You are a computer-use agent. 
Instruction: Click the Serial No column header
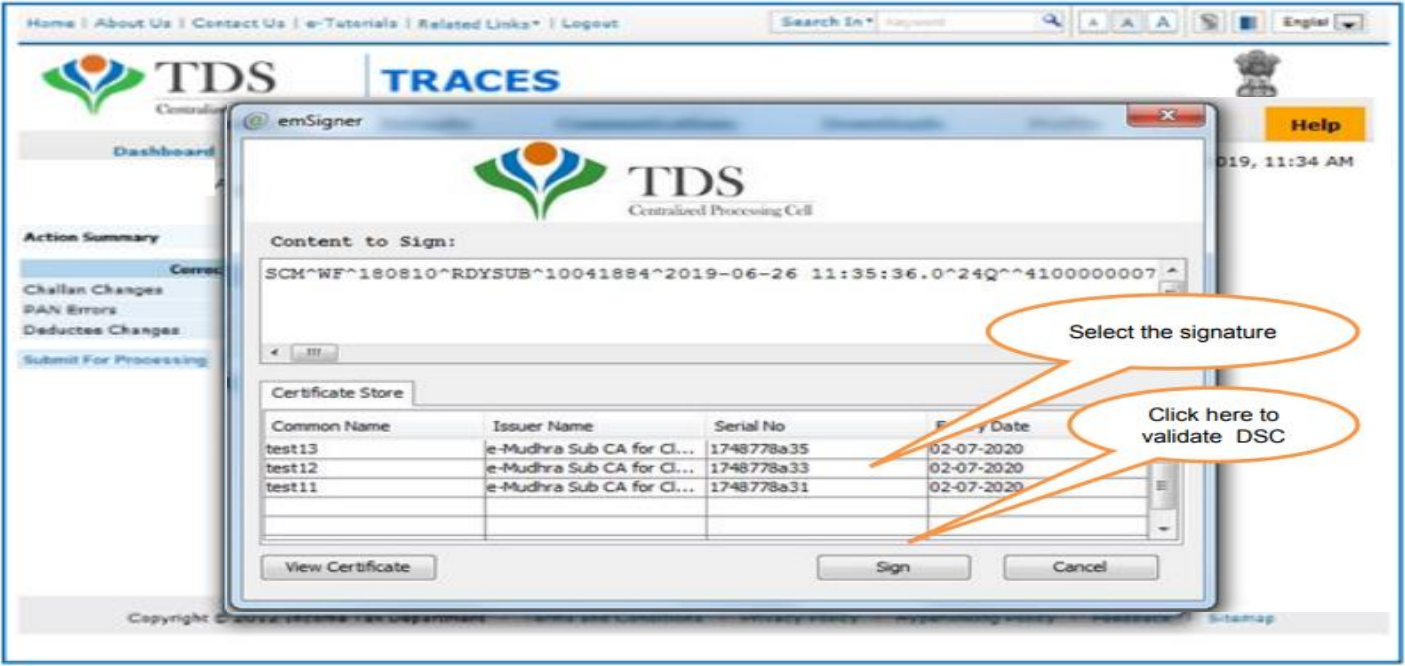(817, 426)
